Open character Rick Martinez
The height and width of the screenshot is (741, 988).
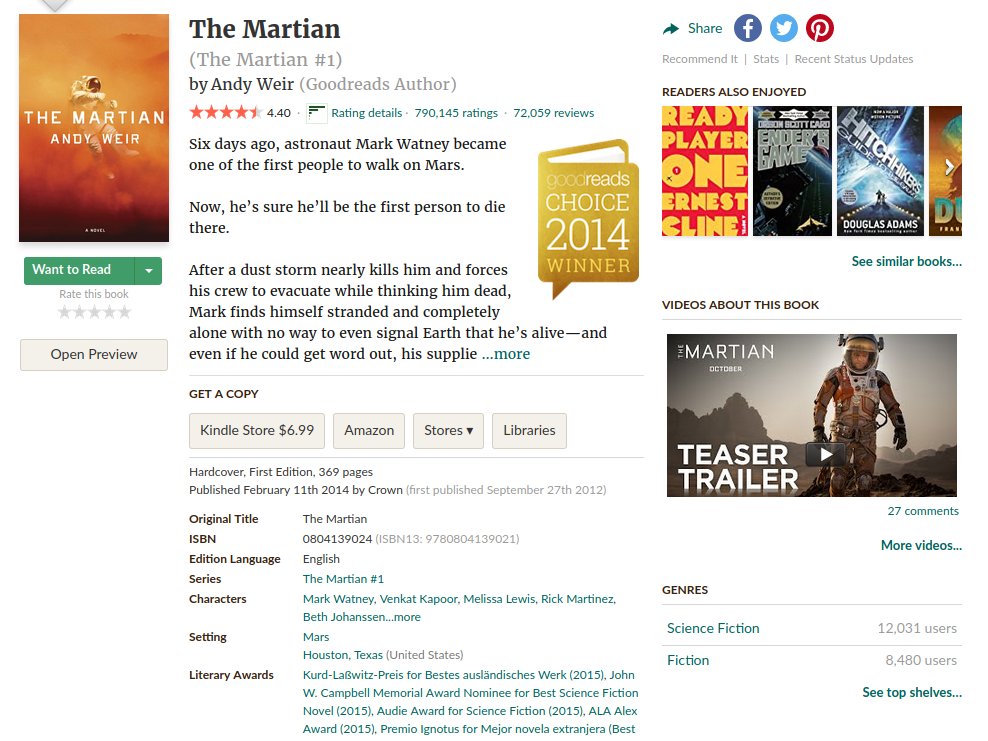577,599
